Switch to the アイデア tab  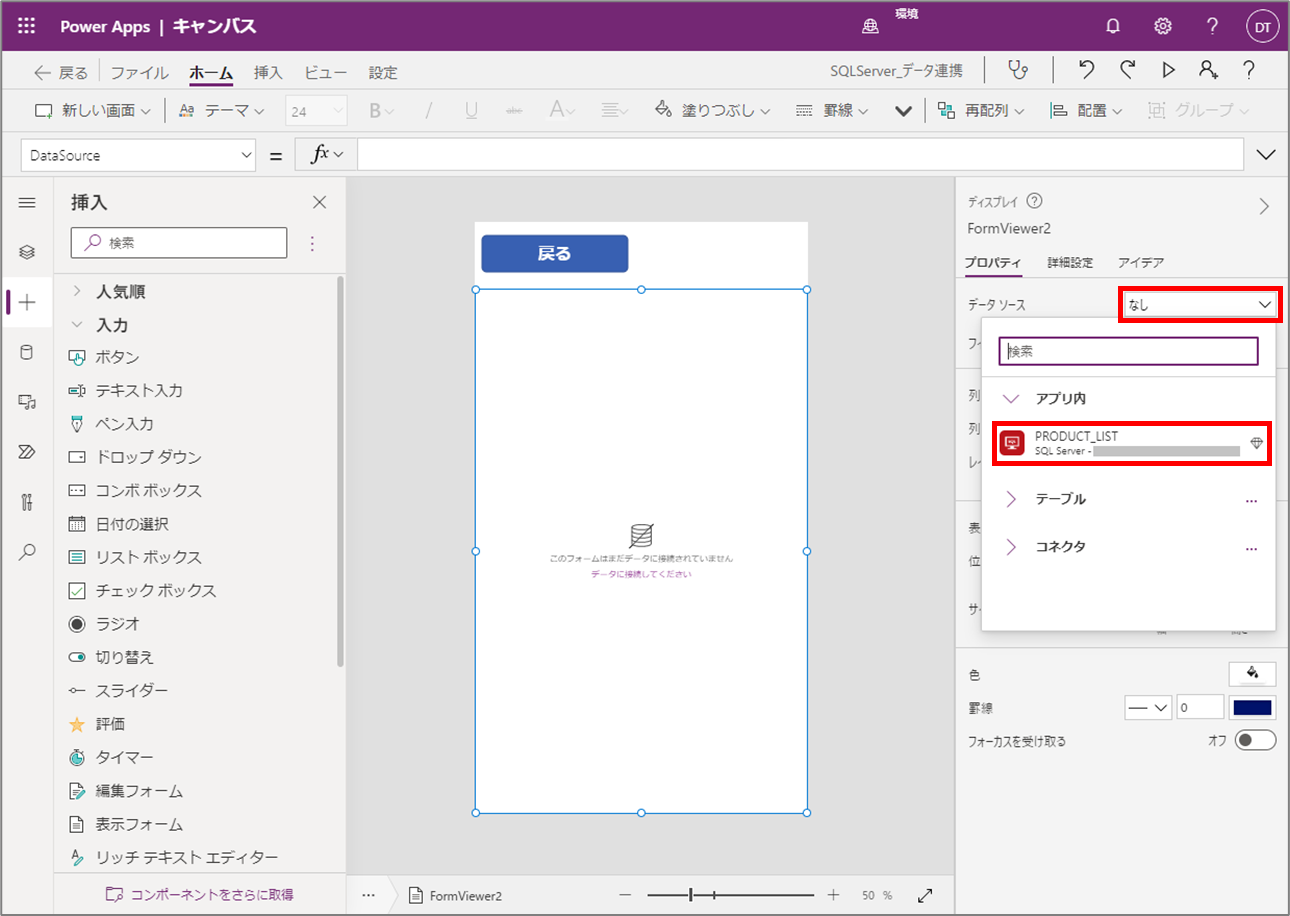pos(1141,263)
